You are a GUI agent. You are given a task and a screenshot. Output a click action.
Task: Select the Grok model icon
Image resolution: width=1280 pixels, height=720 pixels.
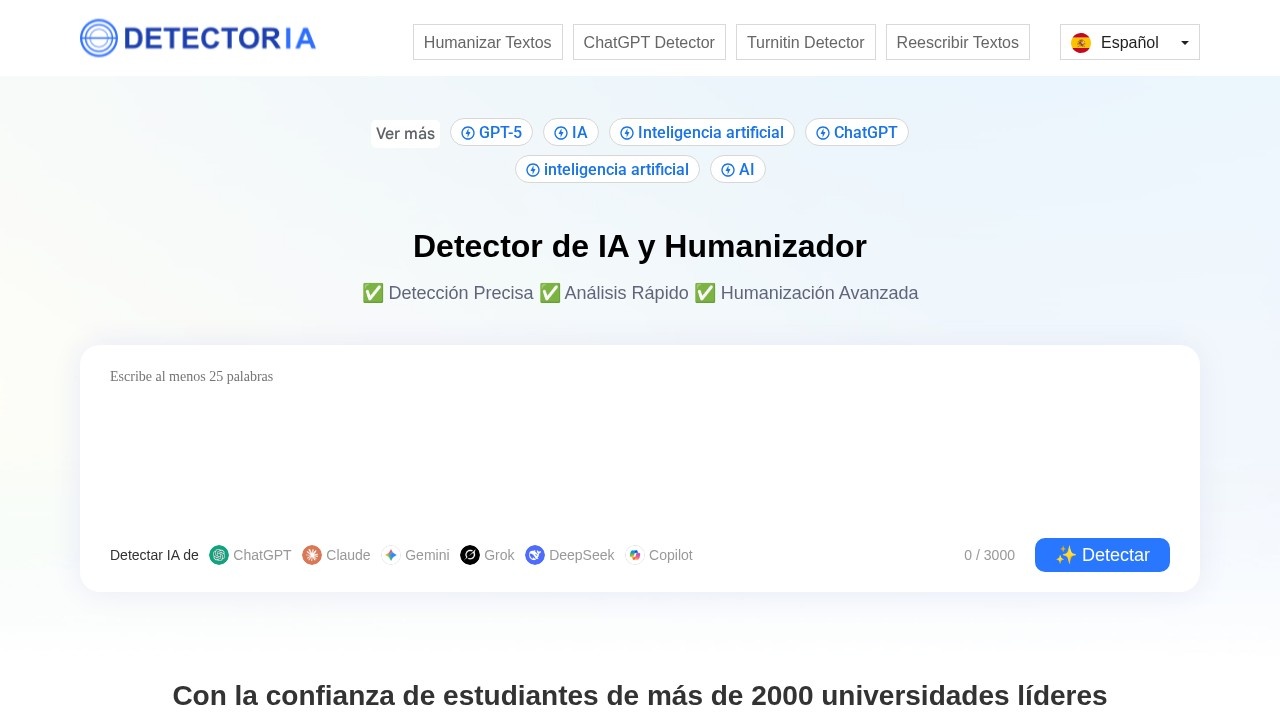click(469, 555)
